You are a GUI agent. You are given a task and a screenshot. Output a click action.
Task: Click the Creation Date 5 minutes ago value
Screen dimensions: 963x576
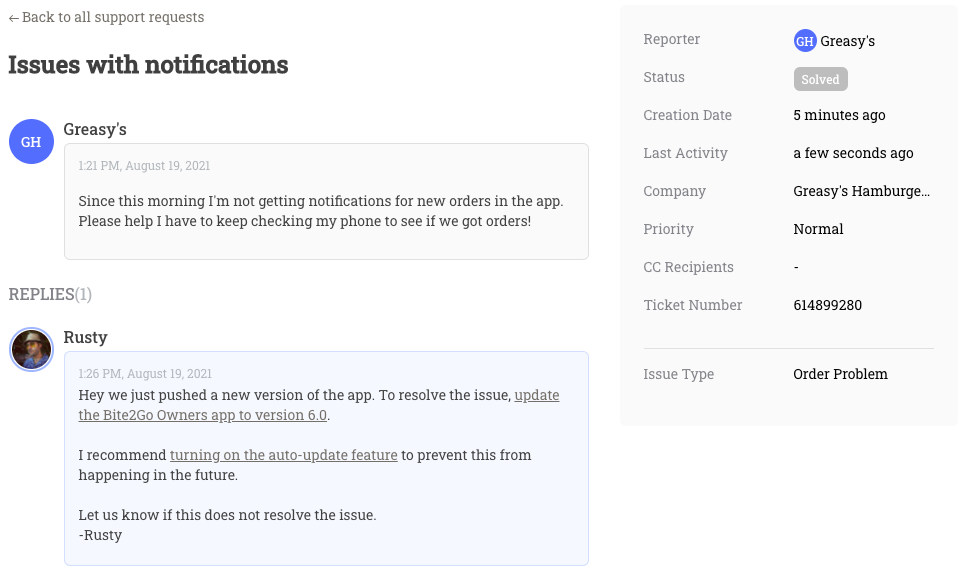point(839,115)
